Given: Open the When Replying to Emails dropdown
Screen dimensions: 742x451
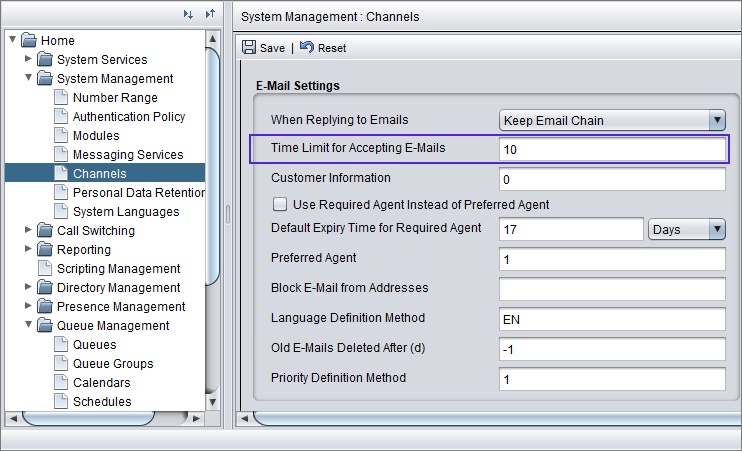Looking at the screenshot, I should pos(716,121).
